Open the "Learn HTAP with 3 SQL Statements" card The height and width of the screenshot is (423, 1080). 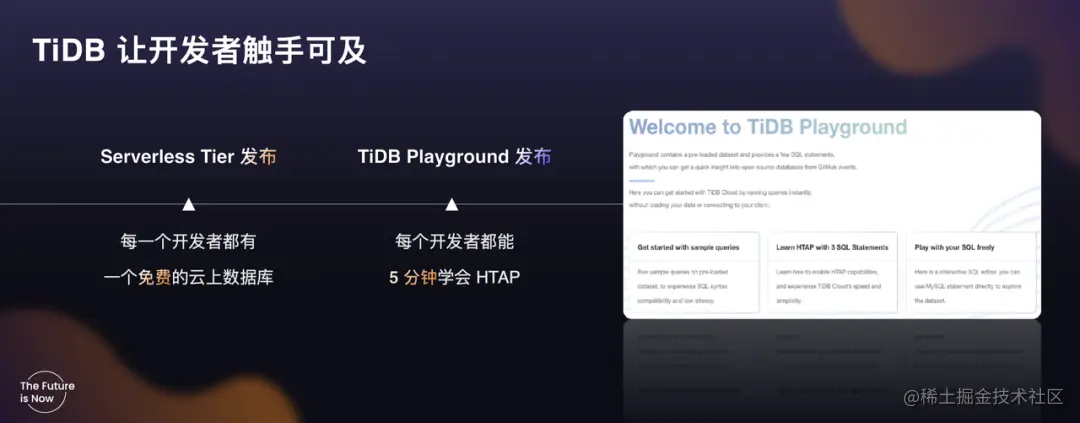[x=833, y=272]
